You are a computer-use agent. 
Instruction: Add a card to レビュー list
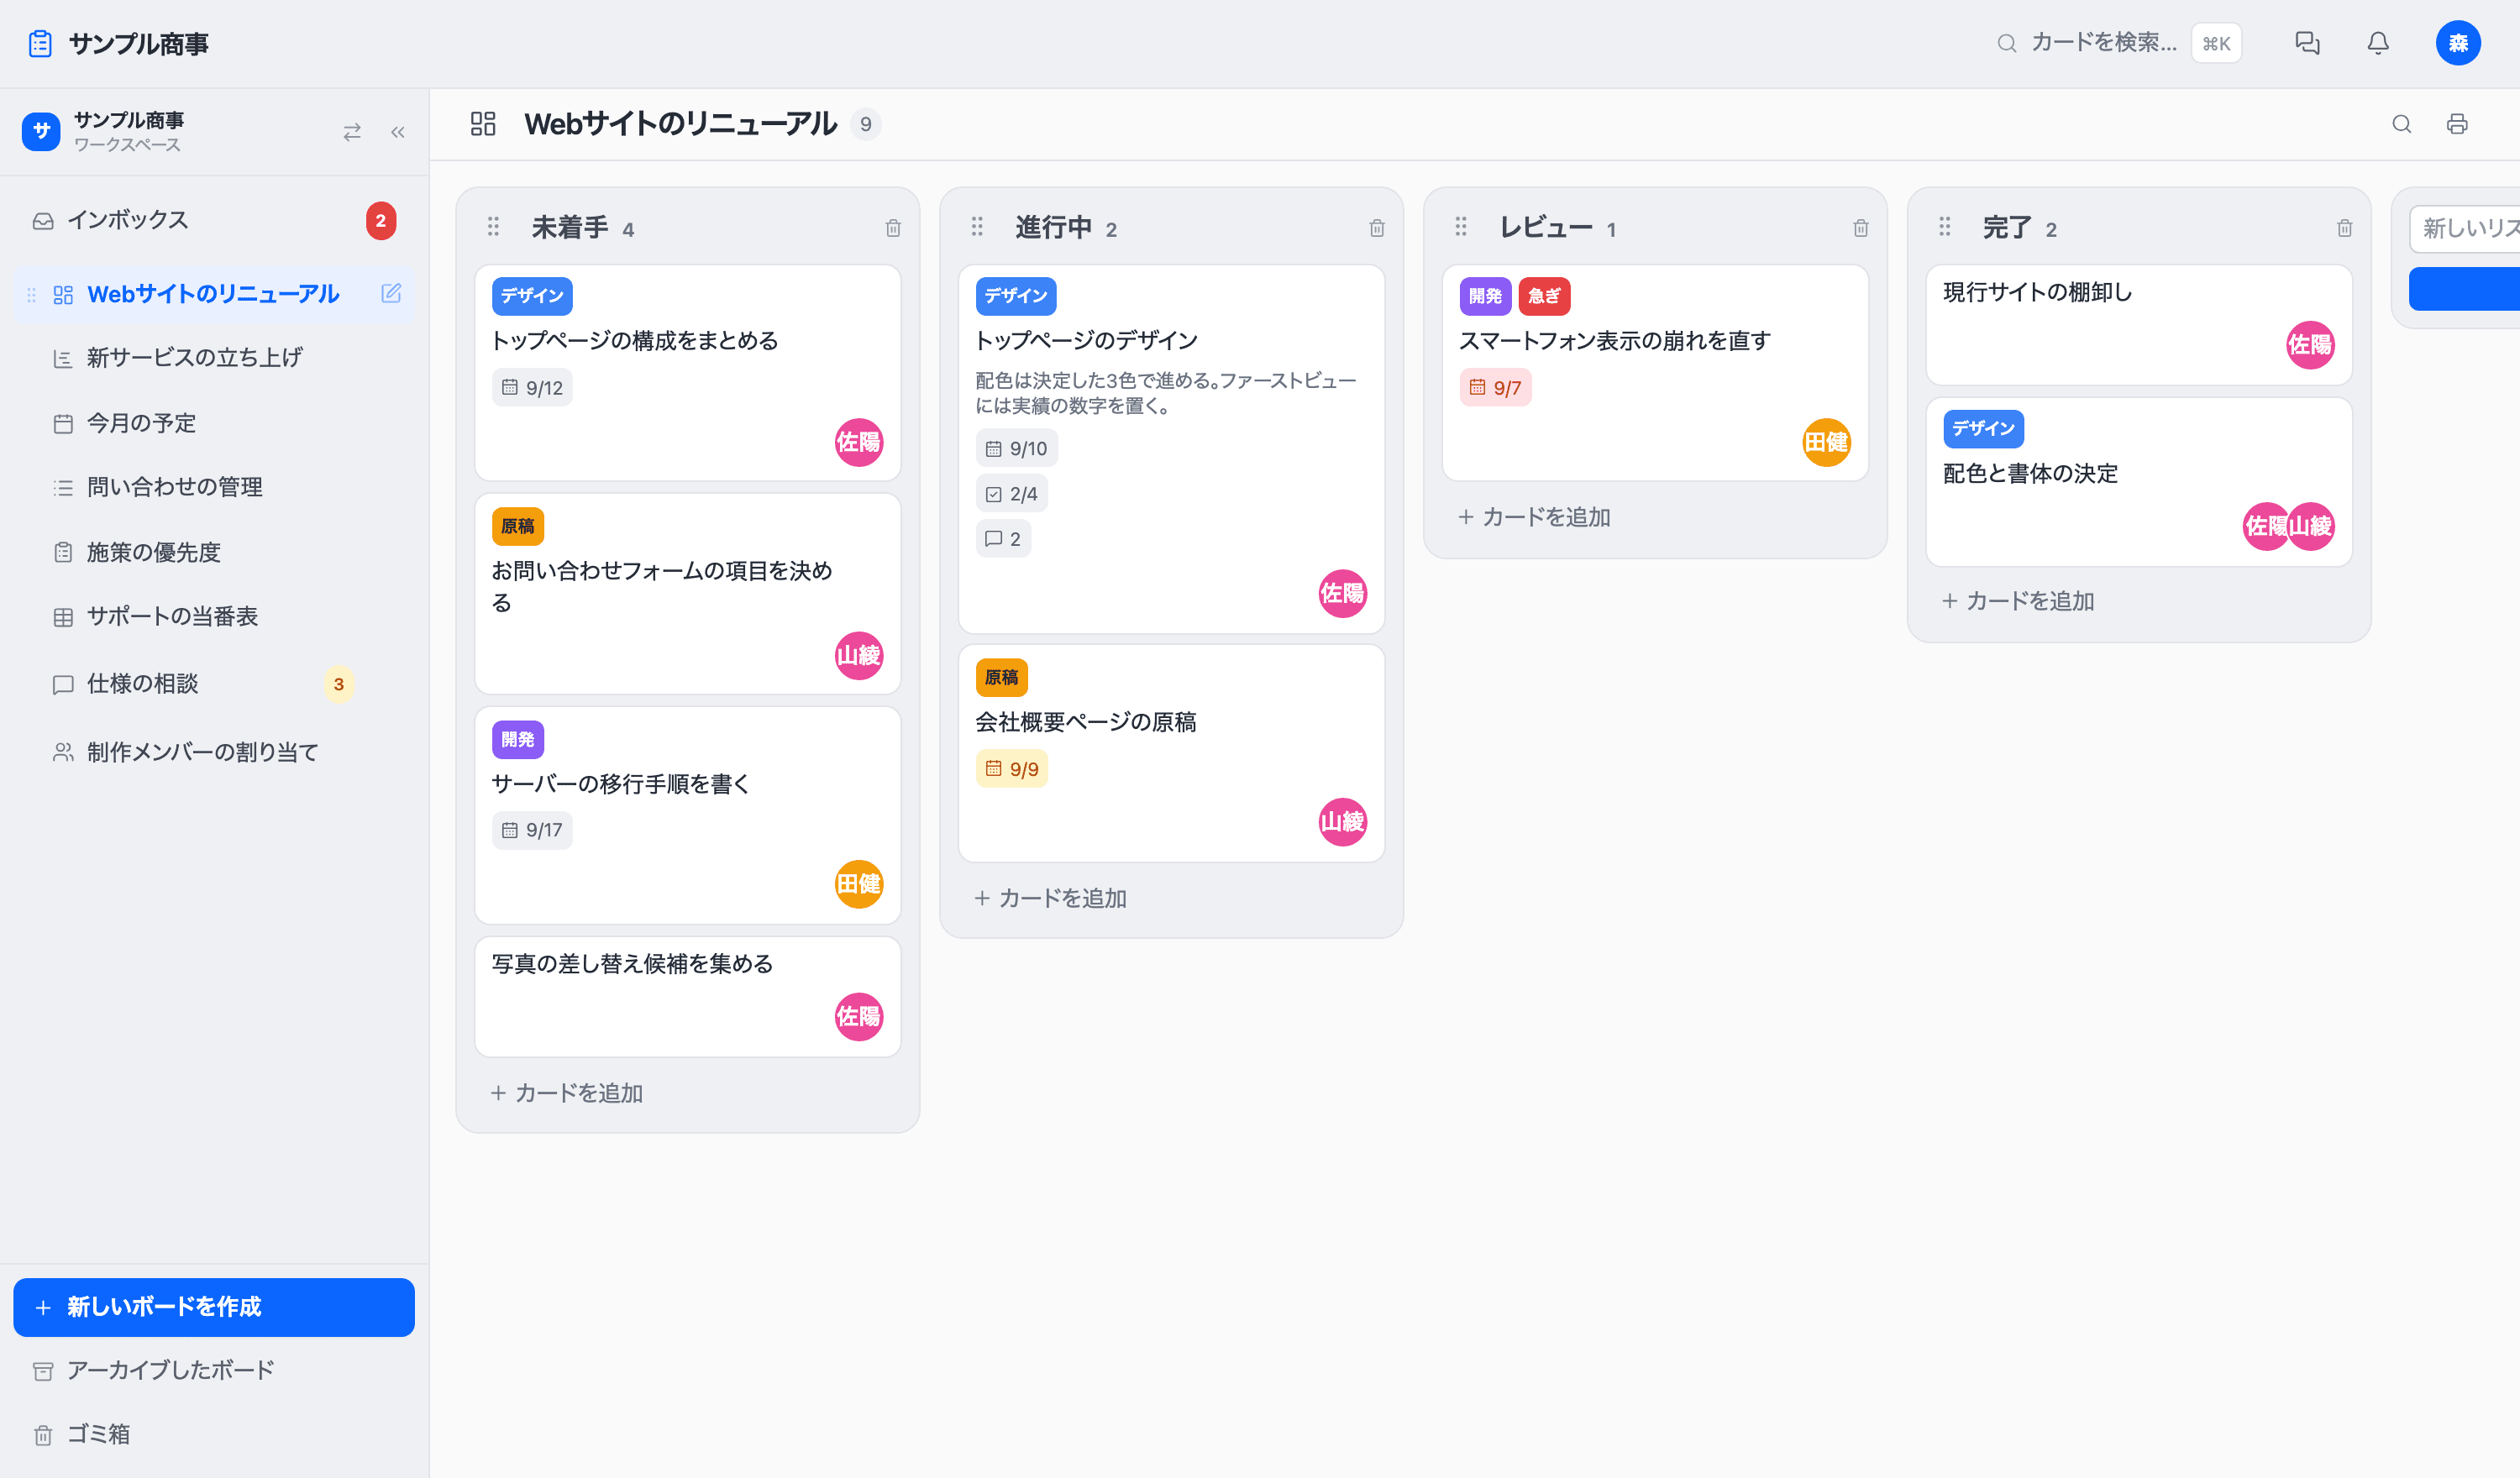click(x=1535, y=517)
